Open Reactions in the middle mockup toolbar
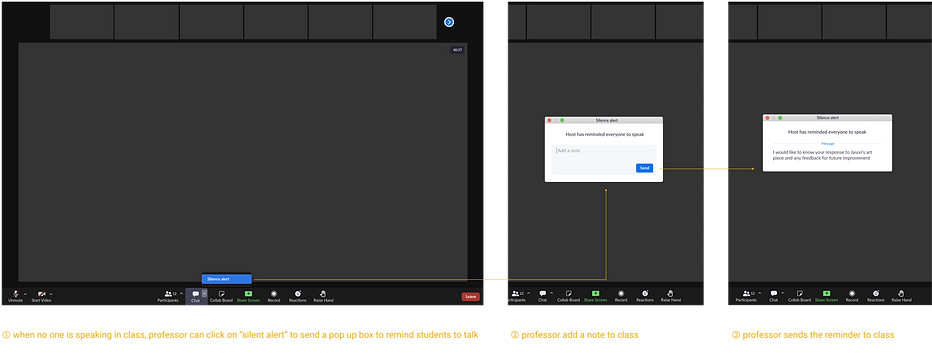The image size is (932, 361). (645, 296)
